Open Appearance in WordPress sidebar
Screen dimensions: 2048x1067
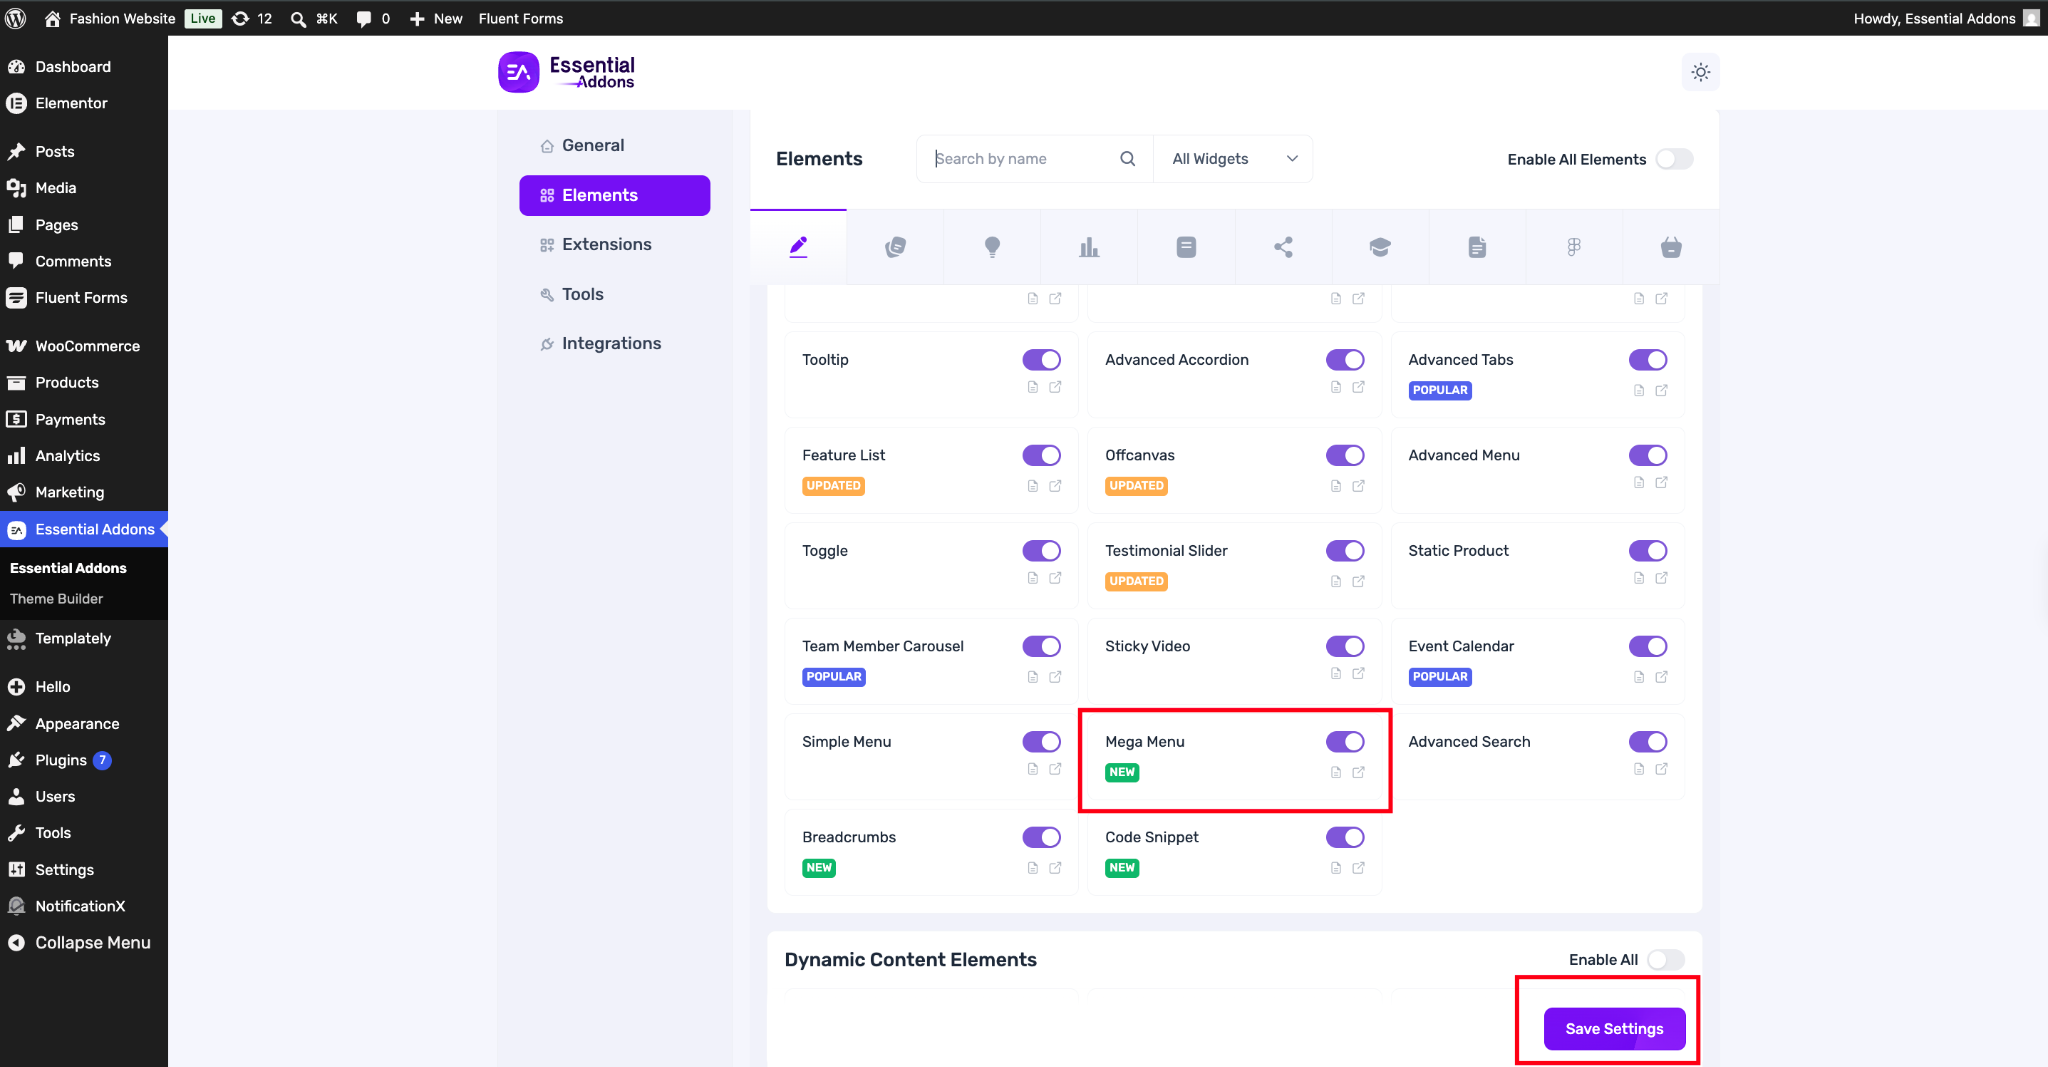click(x=84, y=724)
